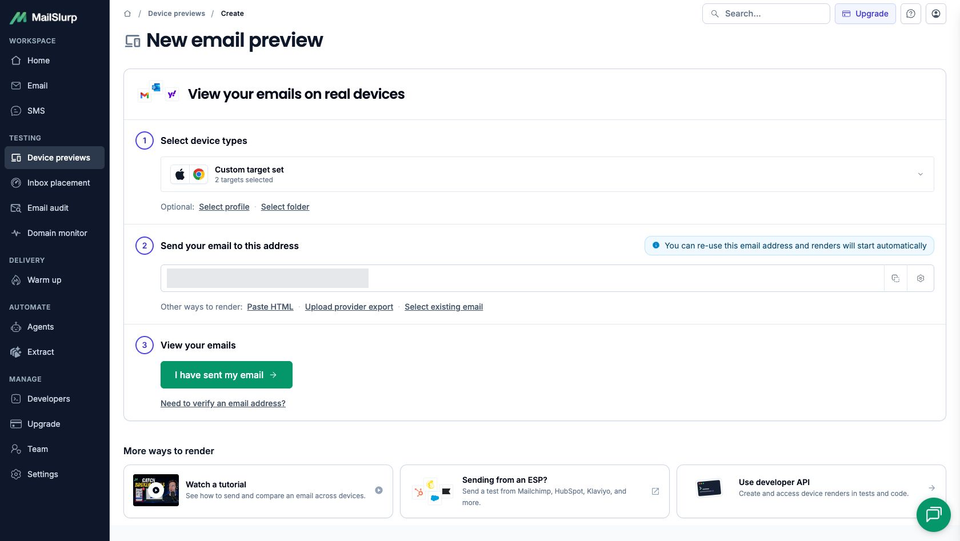The width and height of the screenshot is (960, 541).
Task: Click the home breadcrumb icon
Action: (127, 13)
